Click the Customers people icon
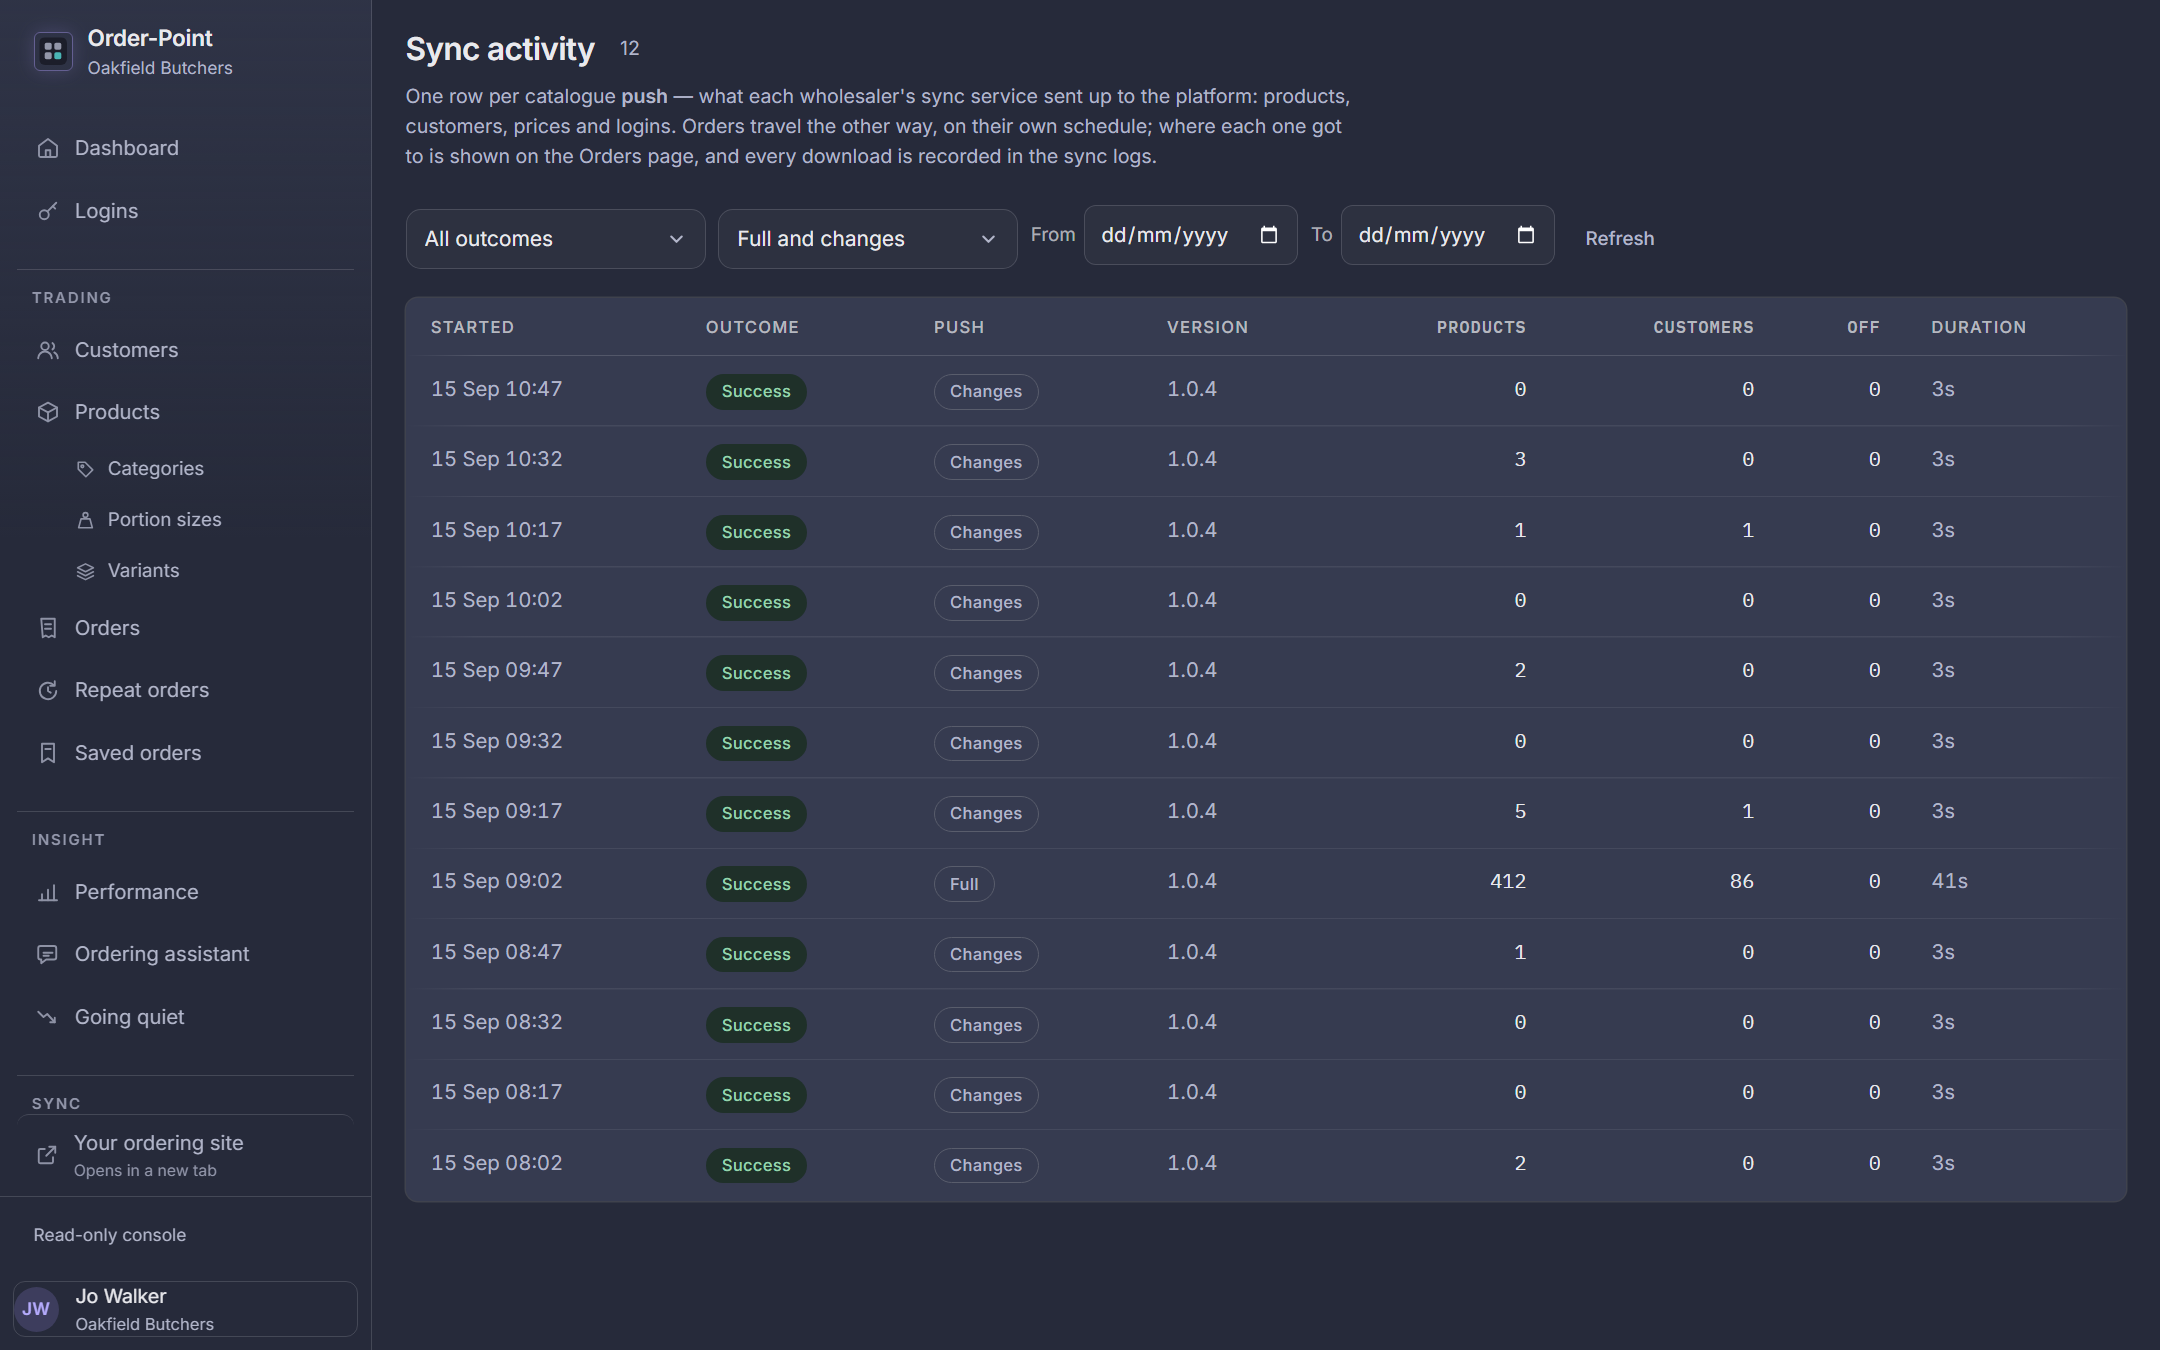 (x=48, y=350)
